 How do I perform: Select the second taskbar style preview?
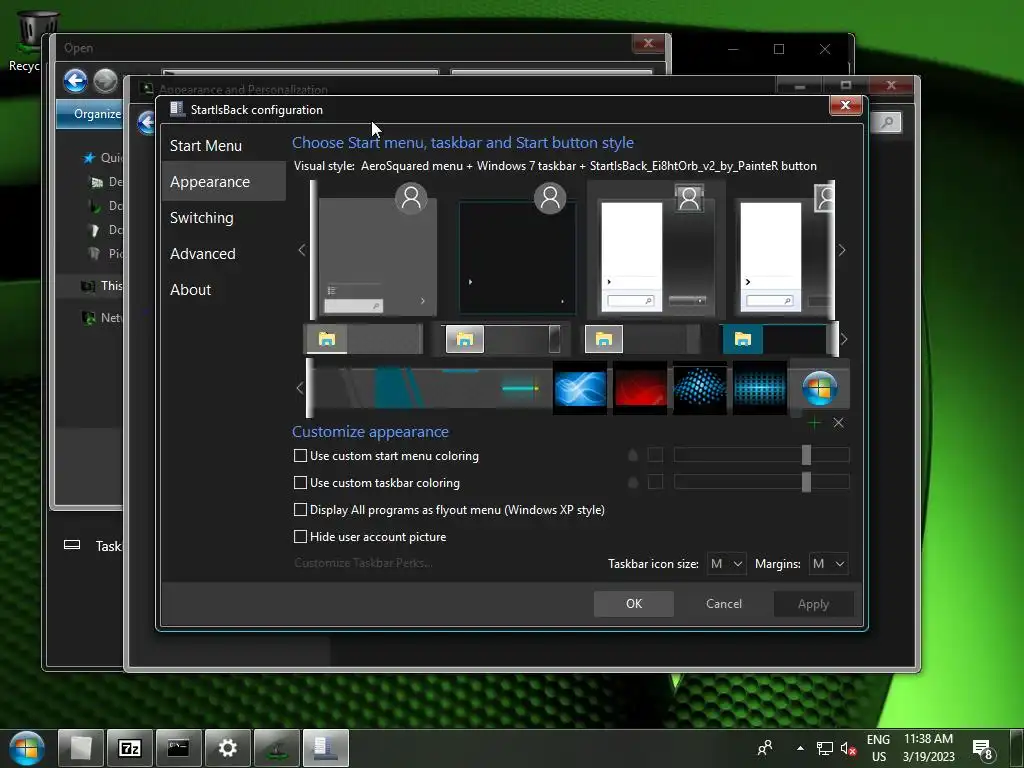click(501, 339)
